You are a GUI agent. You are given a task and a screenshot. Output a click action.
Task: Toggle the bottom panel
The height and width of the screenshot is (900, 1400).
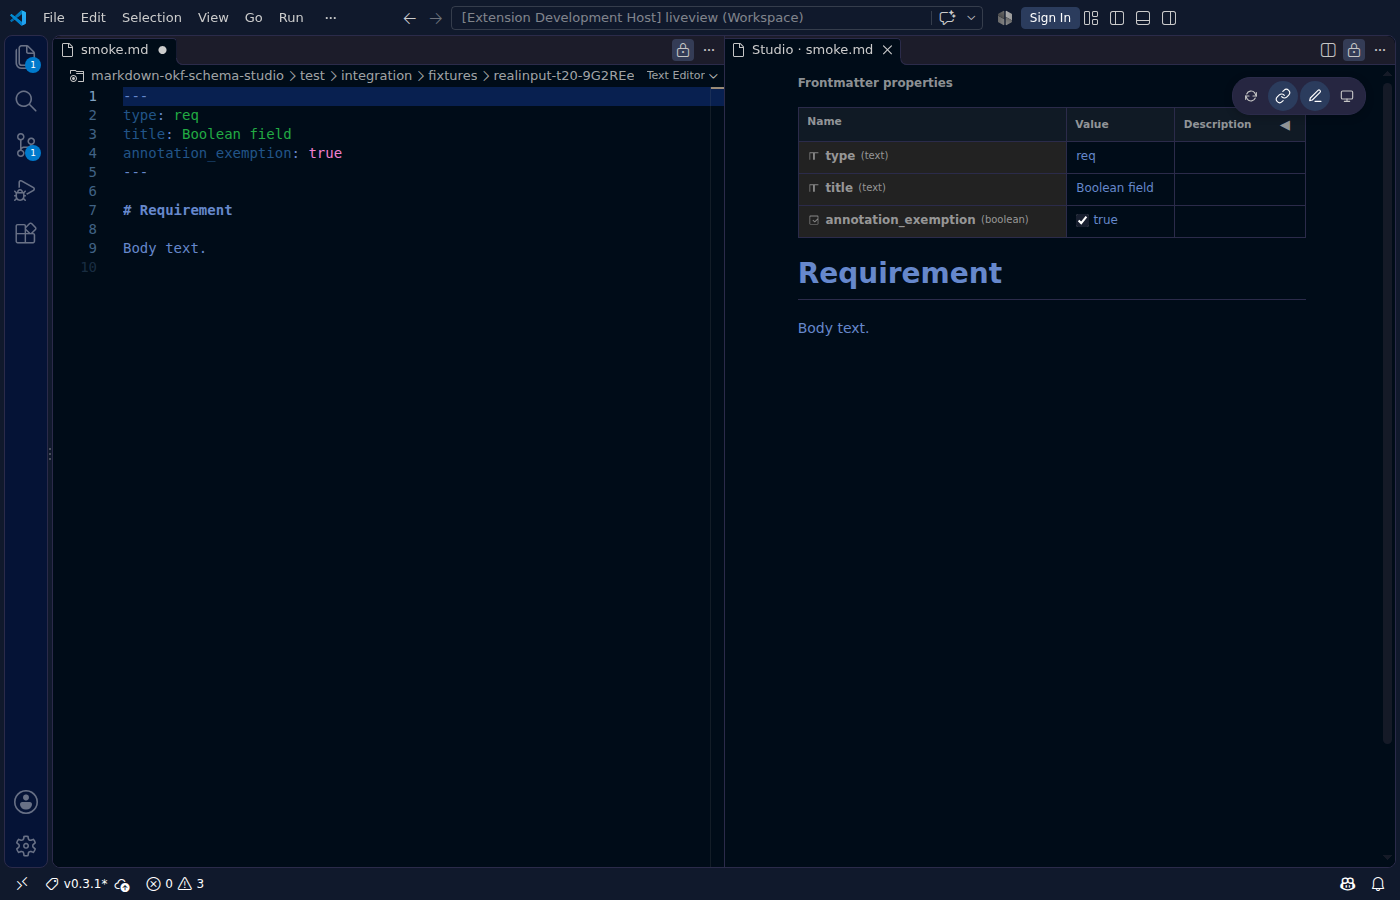(1143, 18)
